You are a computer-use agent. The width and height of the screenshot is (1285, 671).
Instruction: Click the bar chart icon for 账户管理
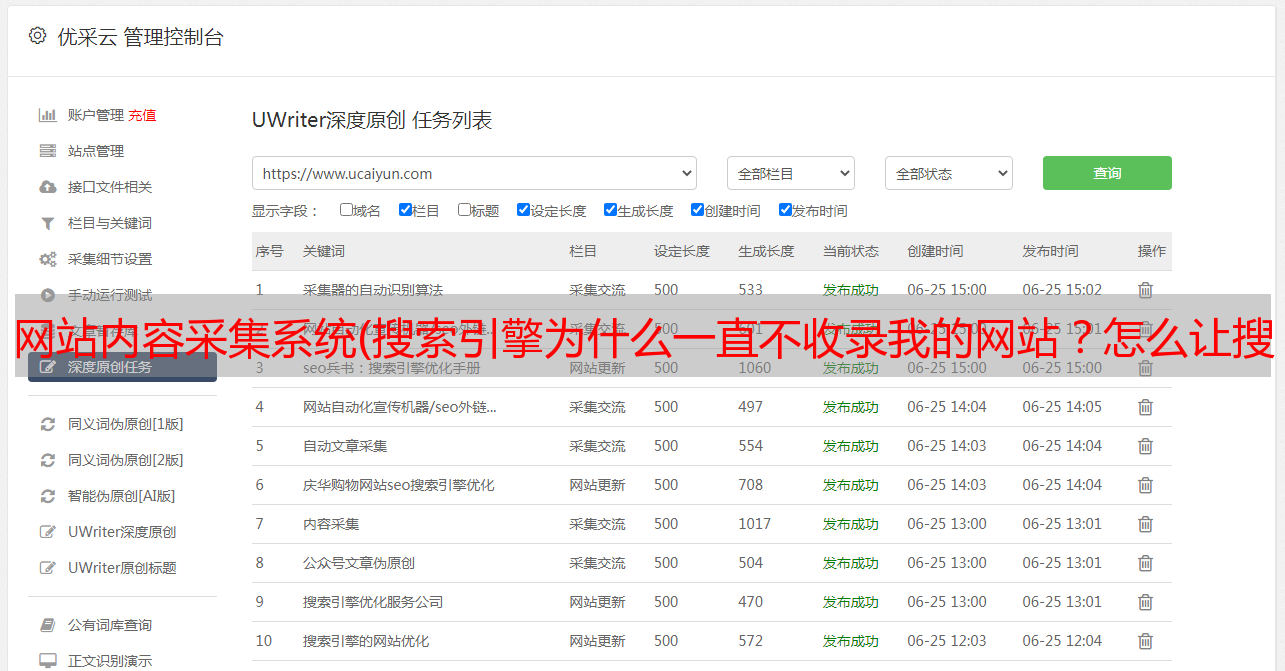click(x=47, y=115)
